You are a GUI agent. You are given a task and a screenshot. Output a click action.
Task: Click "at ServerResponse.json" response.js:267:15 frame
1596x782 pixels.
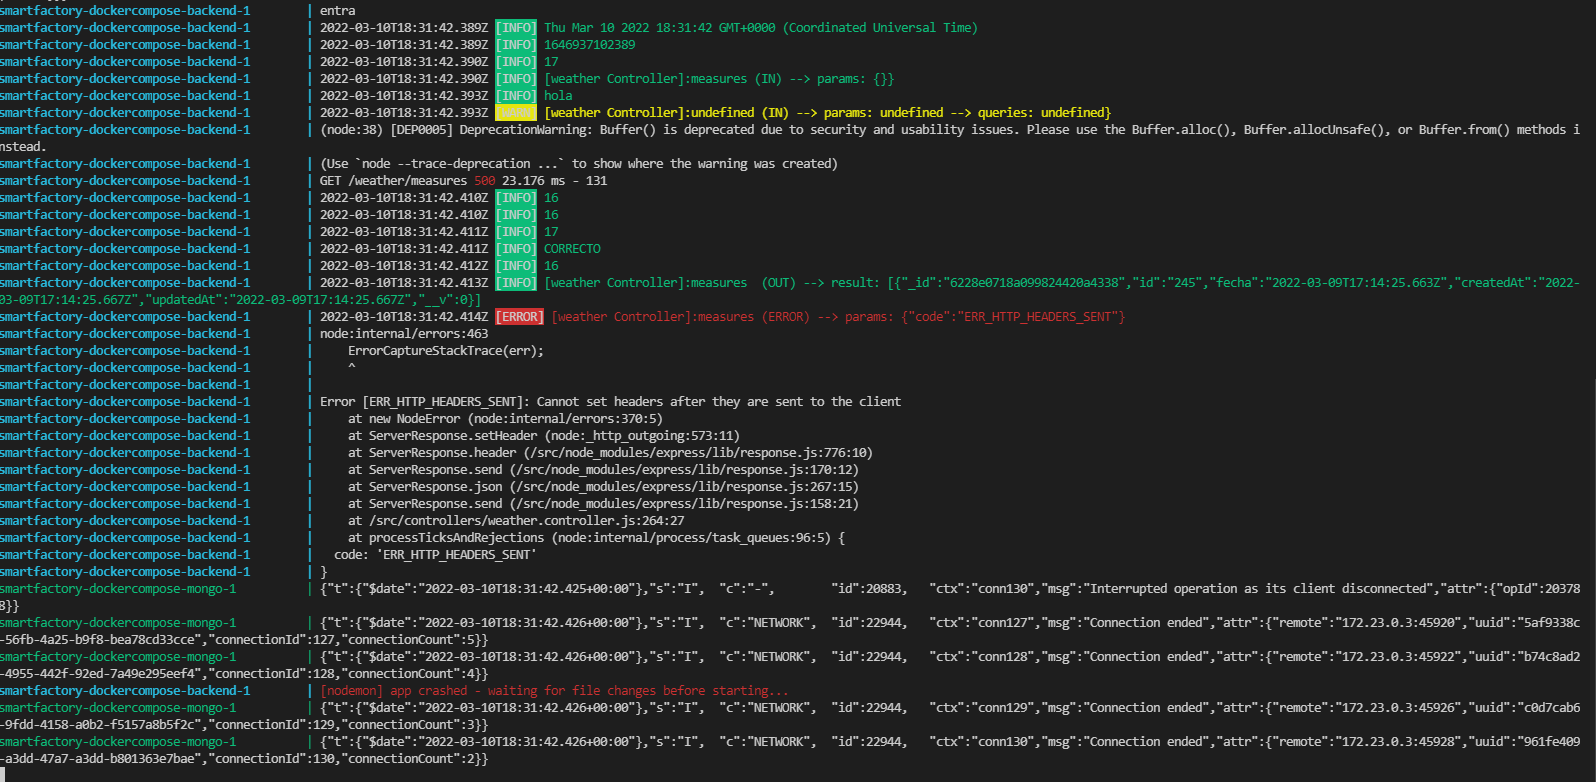coord(603,487)
